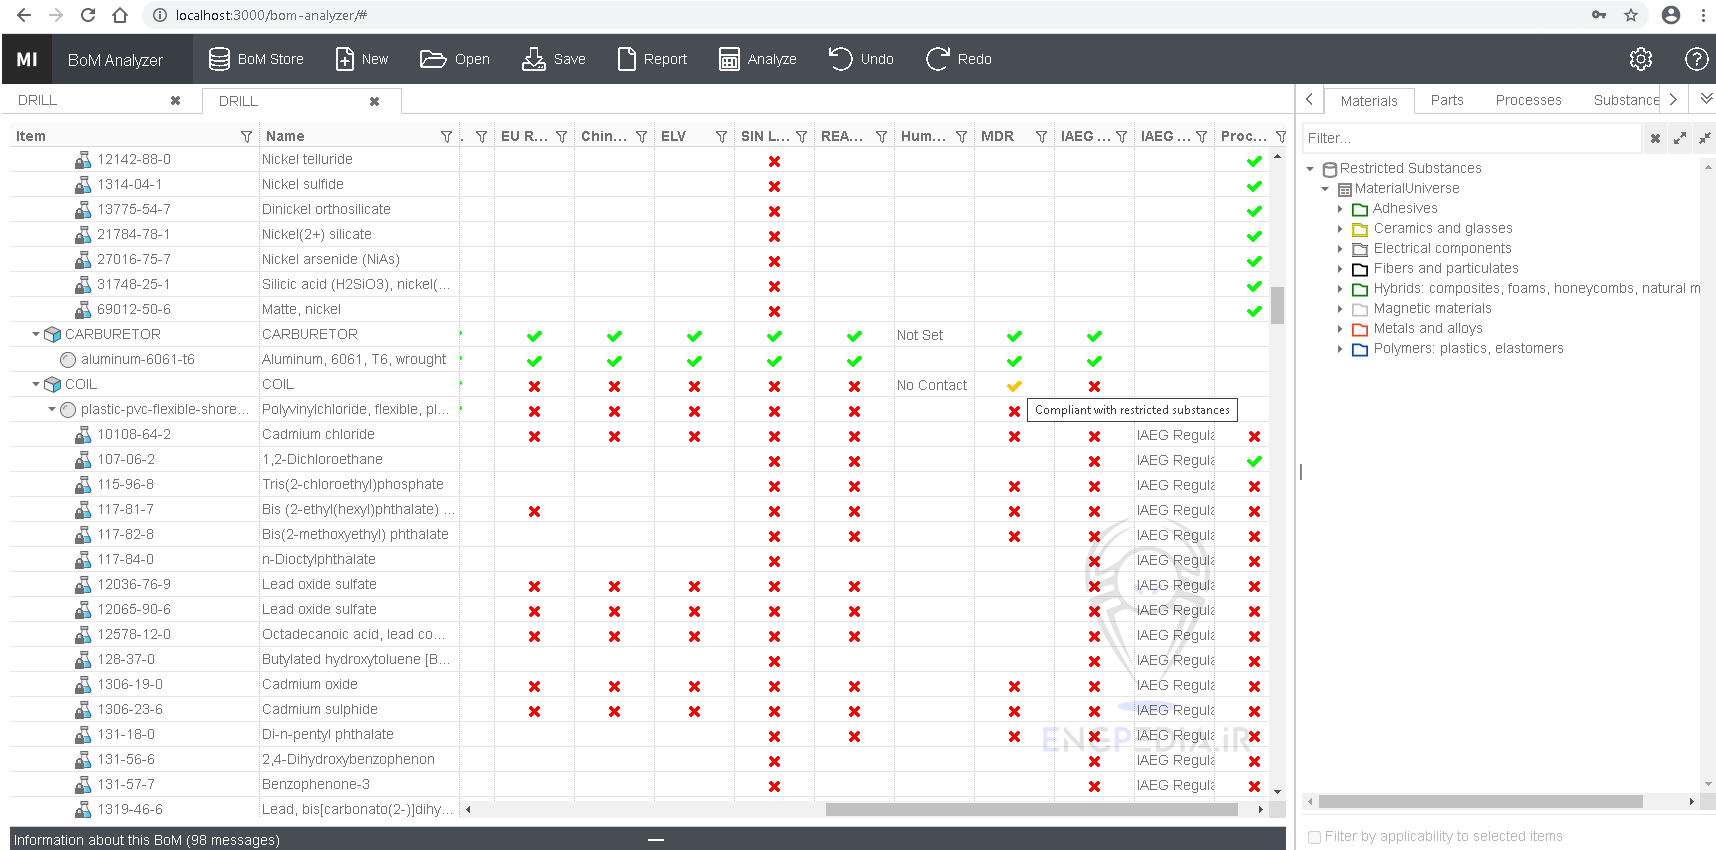Expand the Metals and alloys folder
The width and height of the screenshot is (1716, 850).
point(1340,328)
